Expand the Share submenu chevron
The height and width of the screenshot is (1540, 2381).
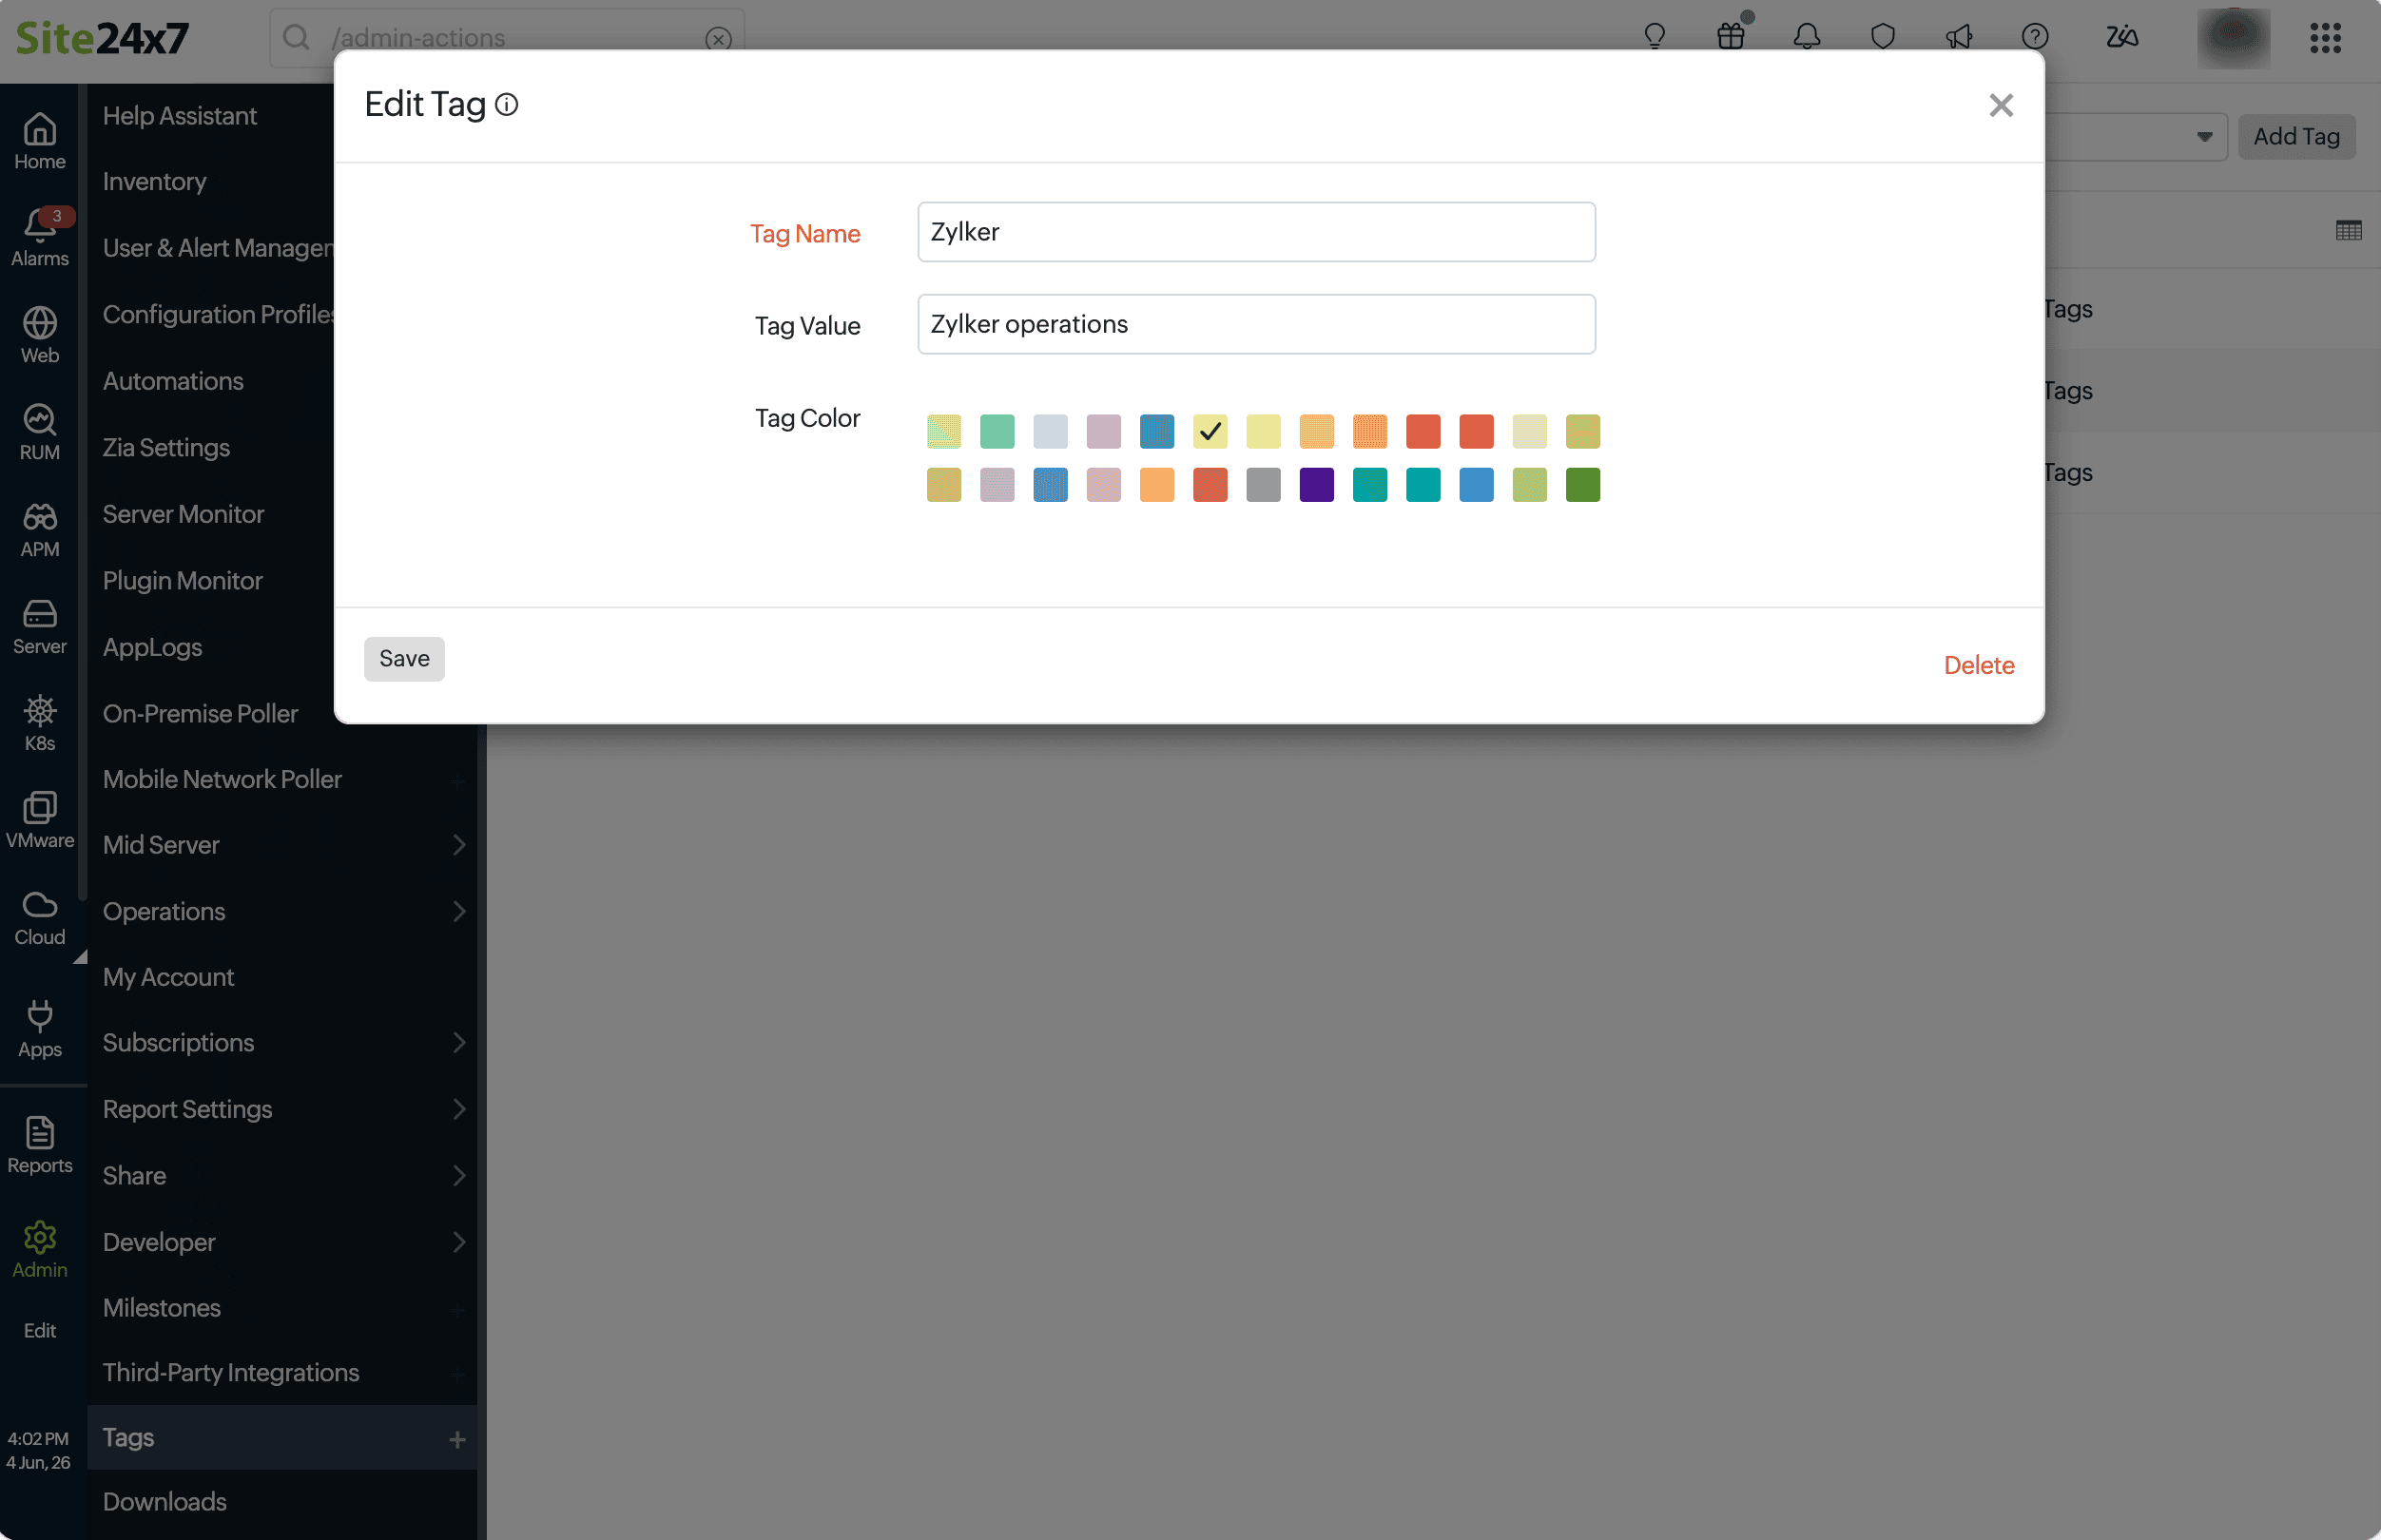459,1175
